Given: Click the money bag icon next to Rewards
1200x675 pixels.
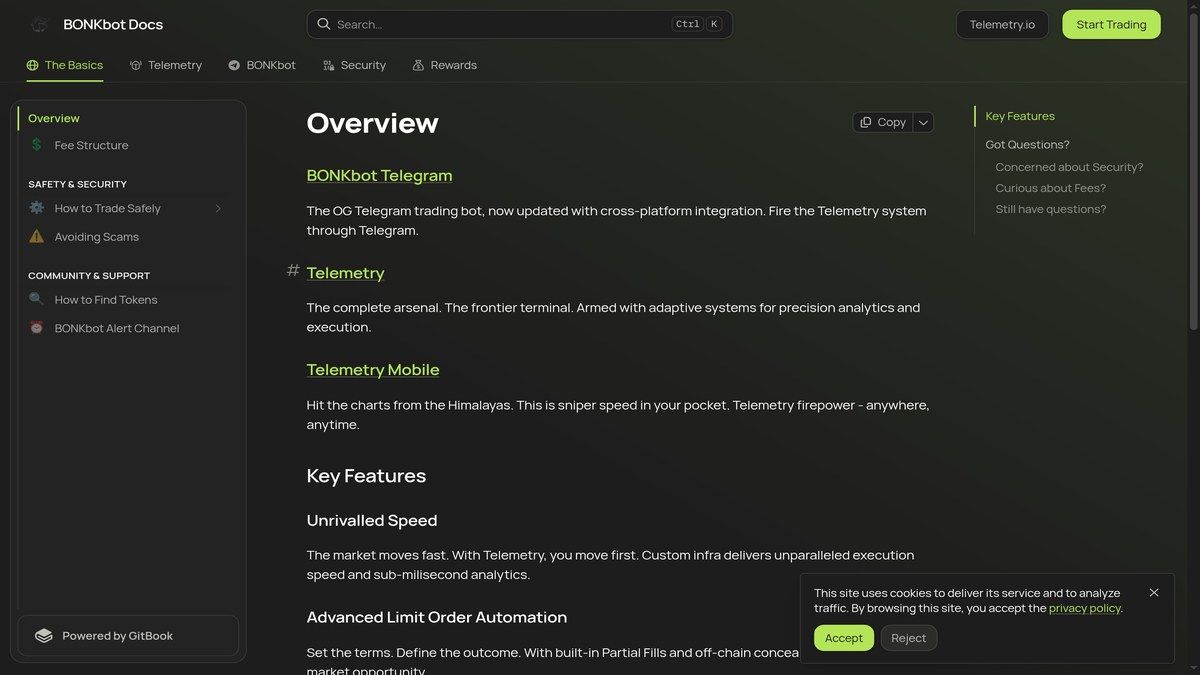Looking at the screenshot, I should point(416,64).
